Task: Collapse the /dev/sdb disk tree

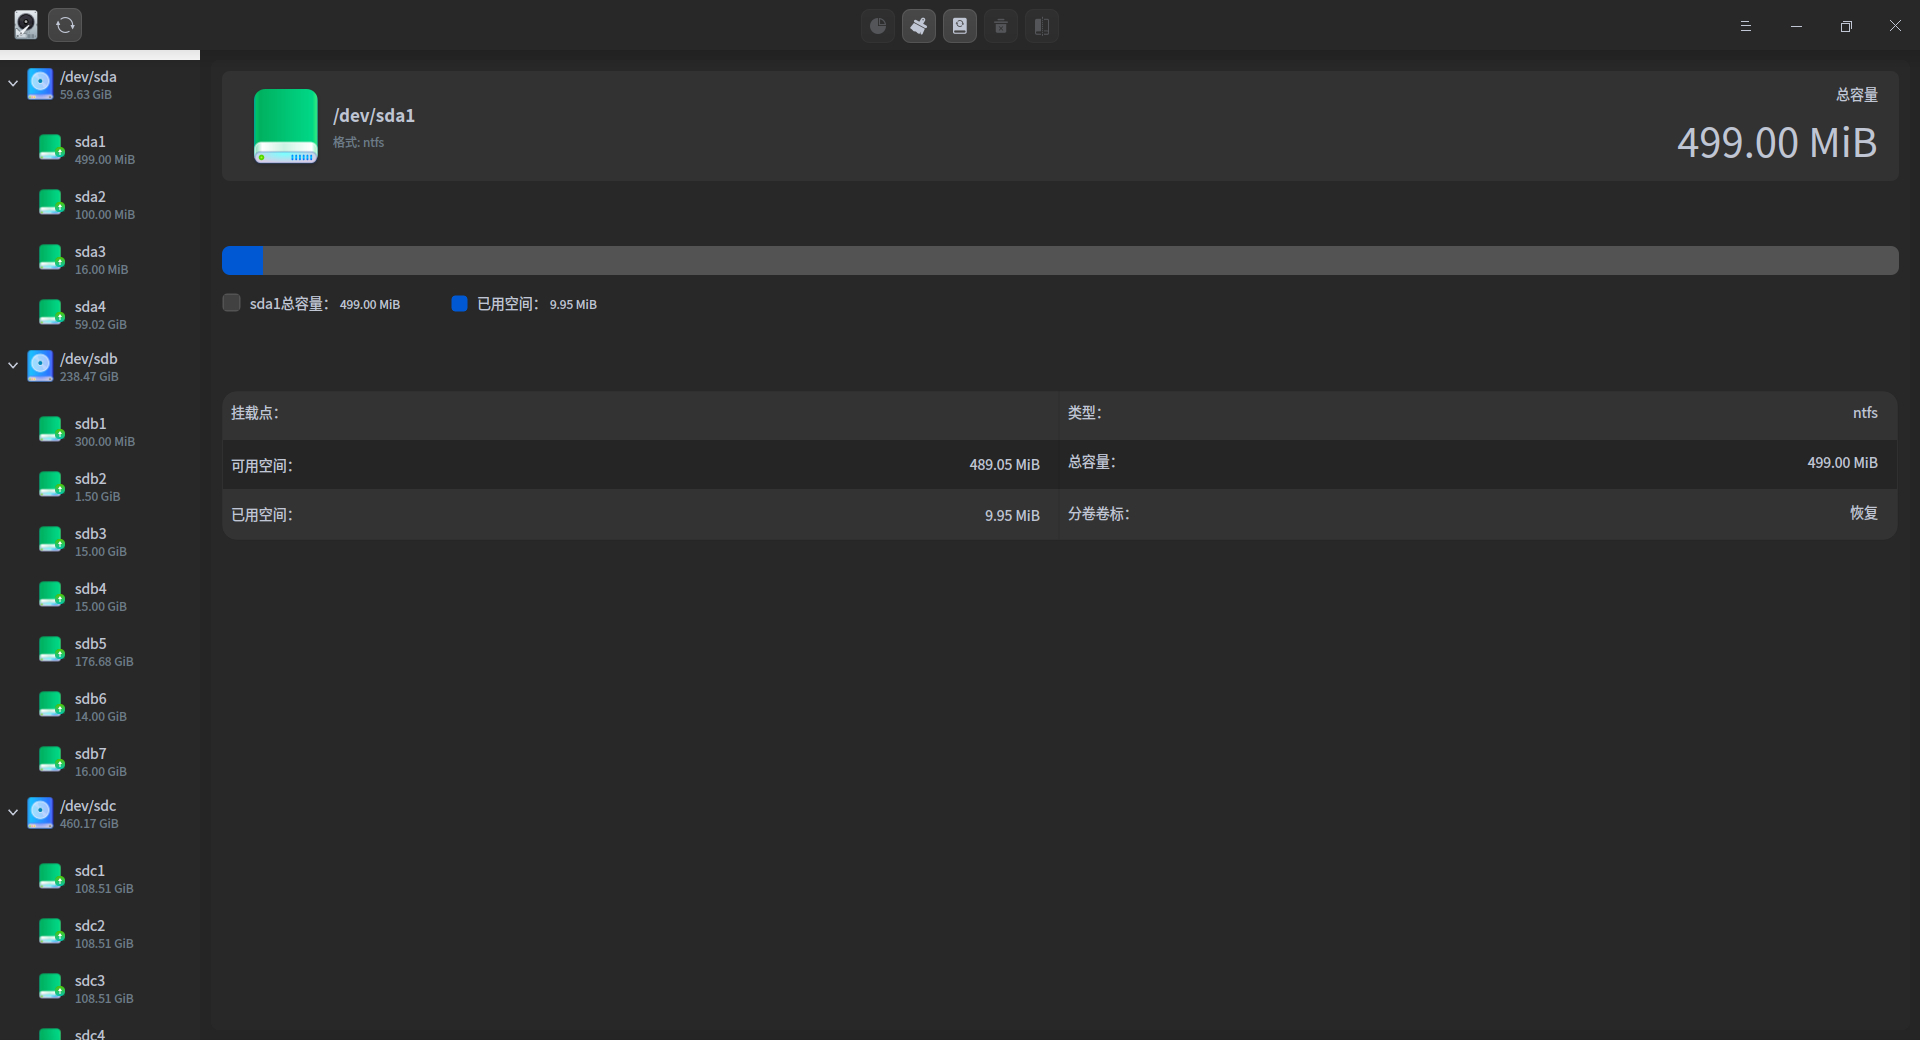Action: [x=13, y=366]
